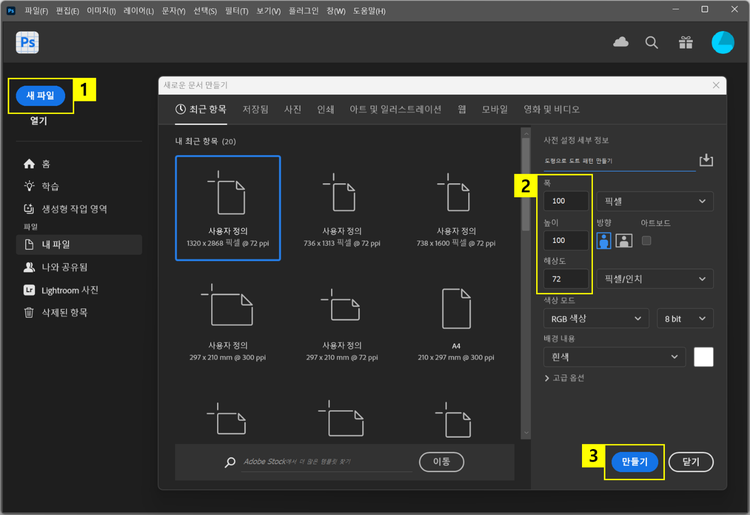Click the preset list scrollbar thumb
Screen dimensions: 750x515
[526, 184]
